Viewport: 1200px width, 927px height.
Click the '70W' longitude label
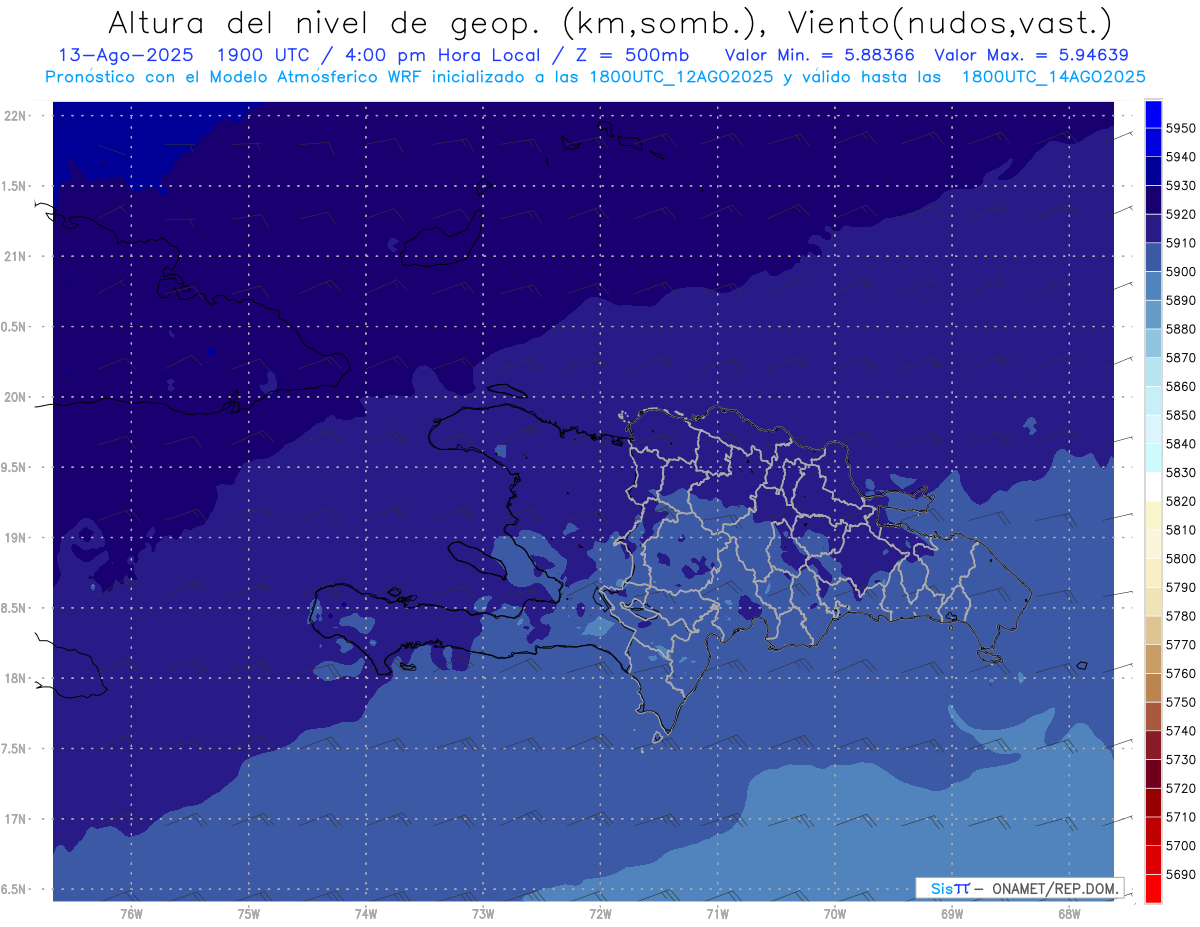click(x=834, y=913)
